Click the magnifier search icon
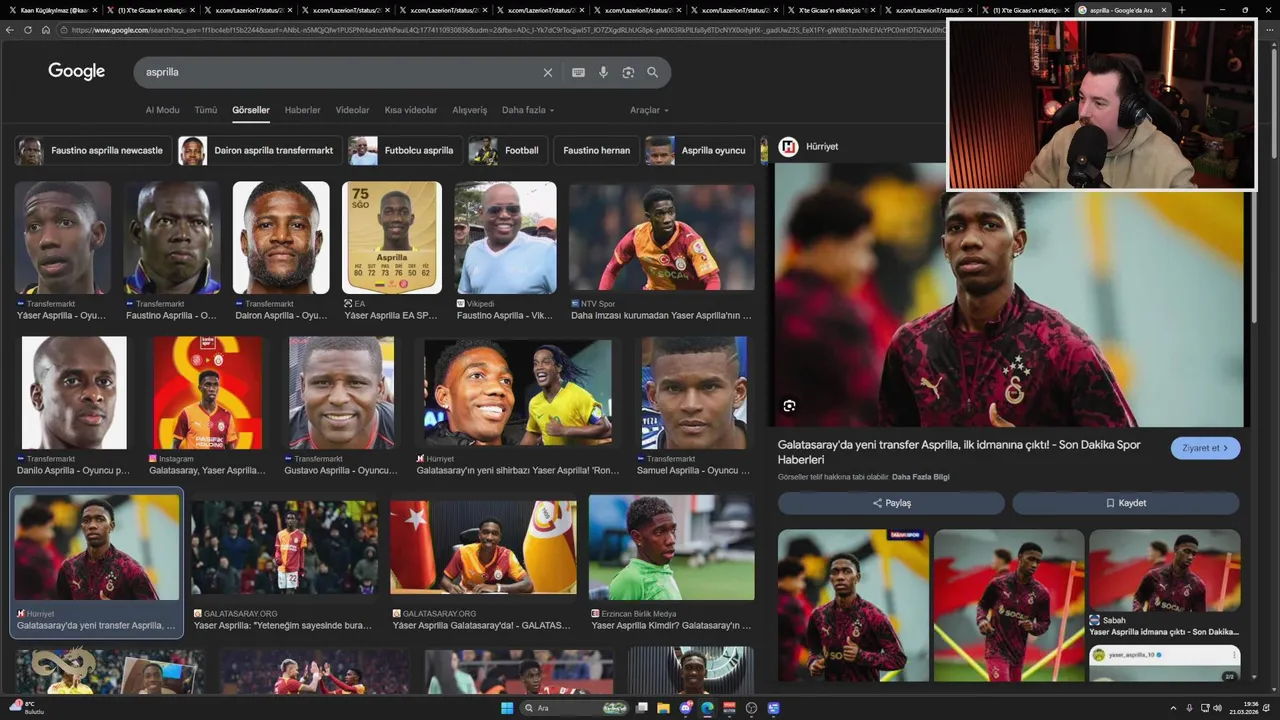Viewport: 1280px width, 720px height. point(652,72)
